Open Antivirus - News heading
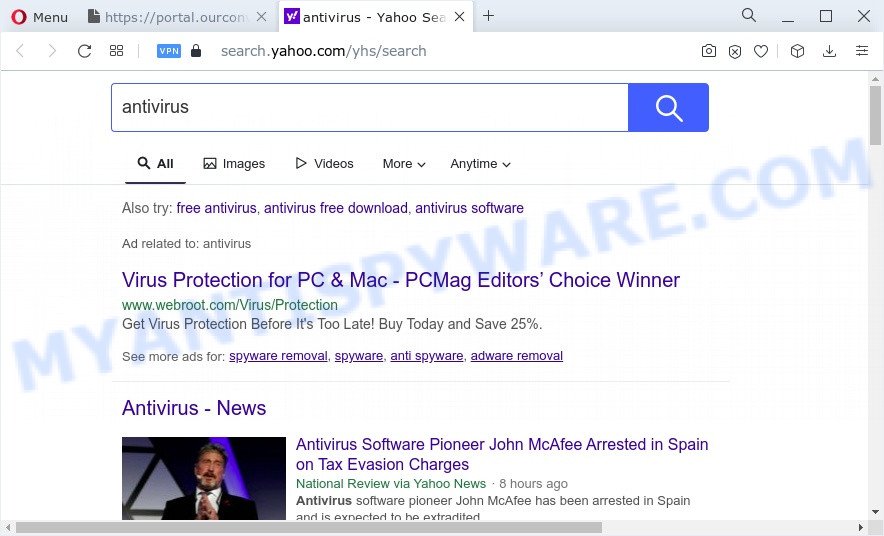884x536 pixels. pos(194,408)
